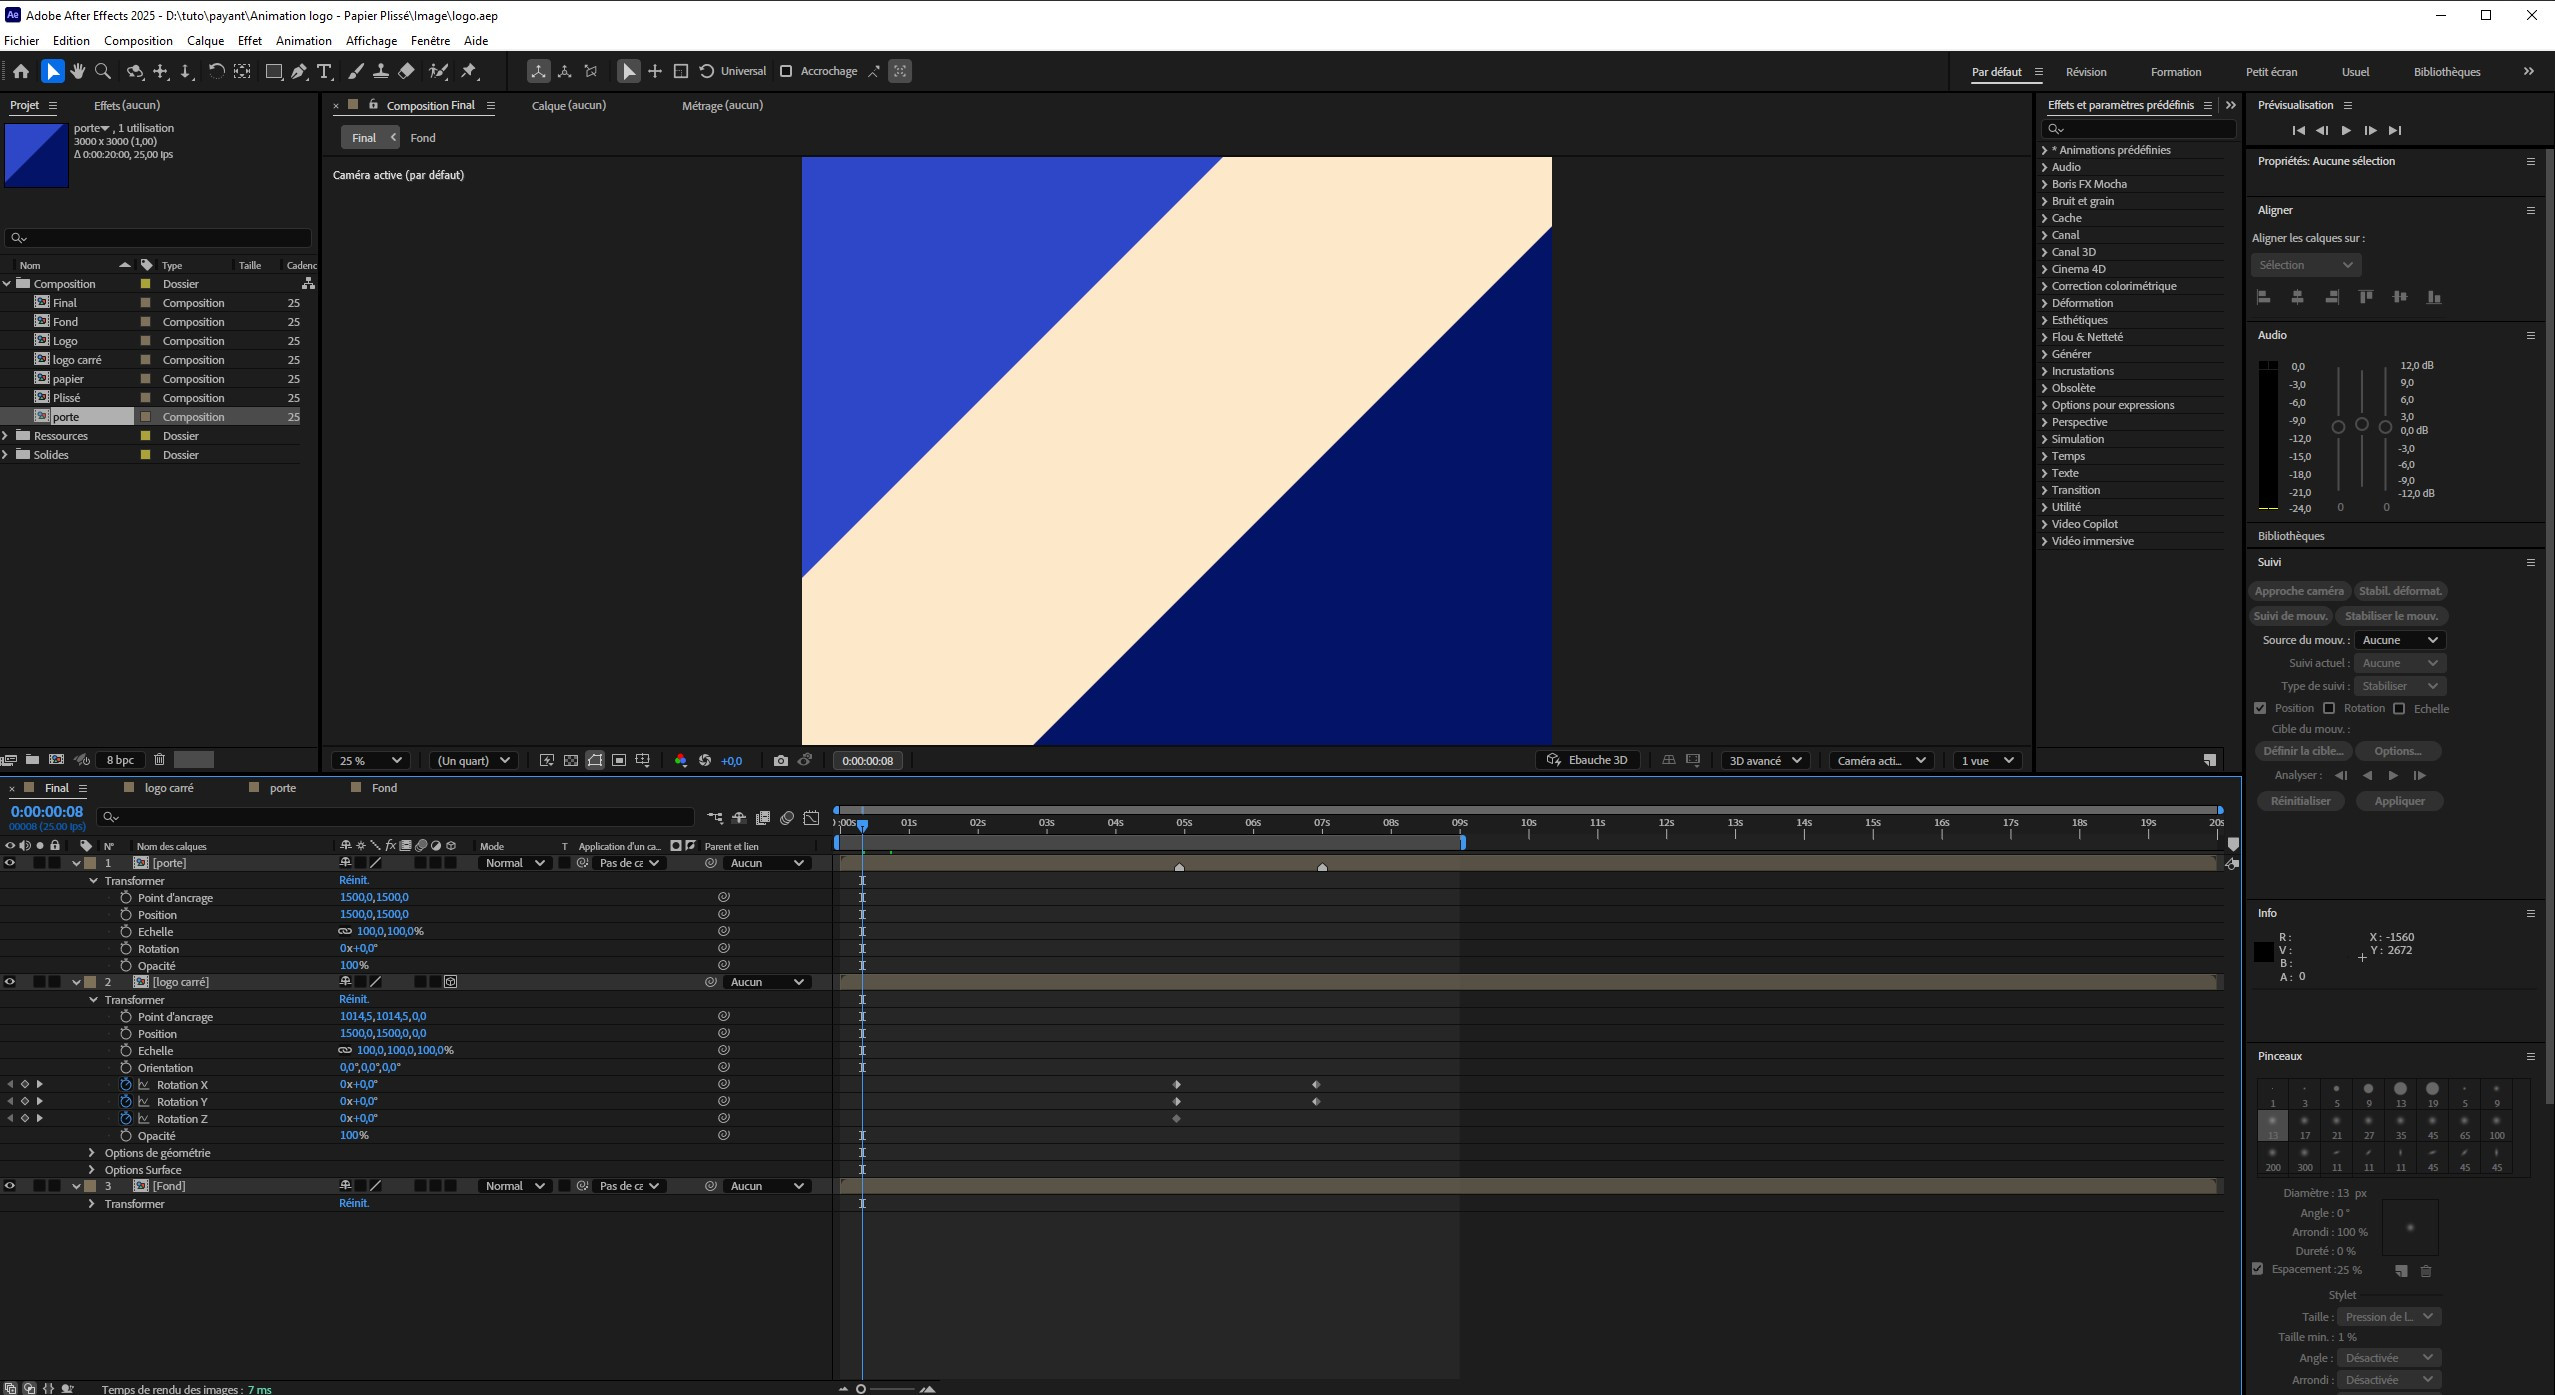The image size is (2555, 1395).
Task: Click the porte thumbnail in Project panel
Action: (x=36, y=155)
